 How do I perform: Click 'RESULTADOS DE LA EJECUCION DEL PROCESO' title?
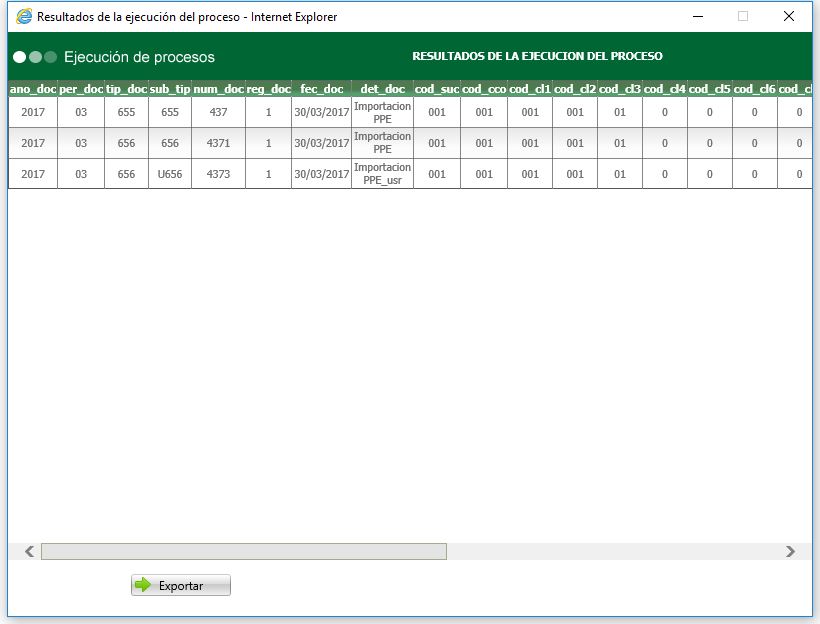click(x=539, y=56)
